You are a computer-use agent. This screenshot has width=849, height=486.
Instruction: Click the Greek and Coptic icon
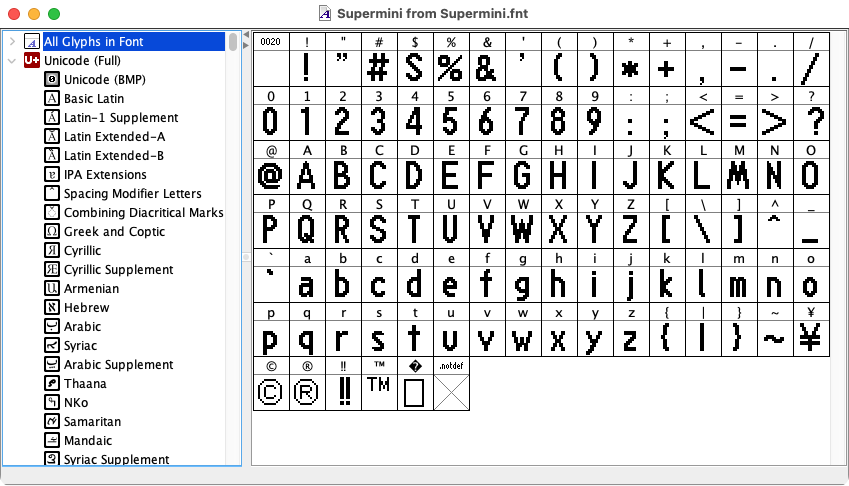pos(52,231)
